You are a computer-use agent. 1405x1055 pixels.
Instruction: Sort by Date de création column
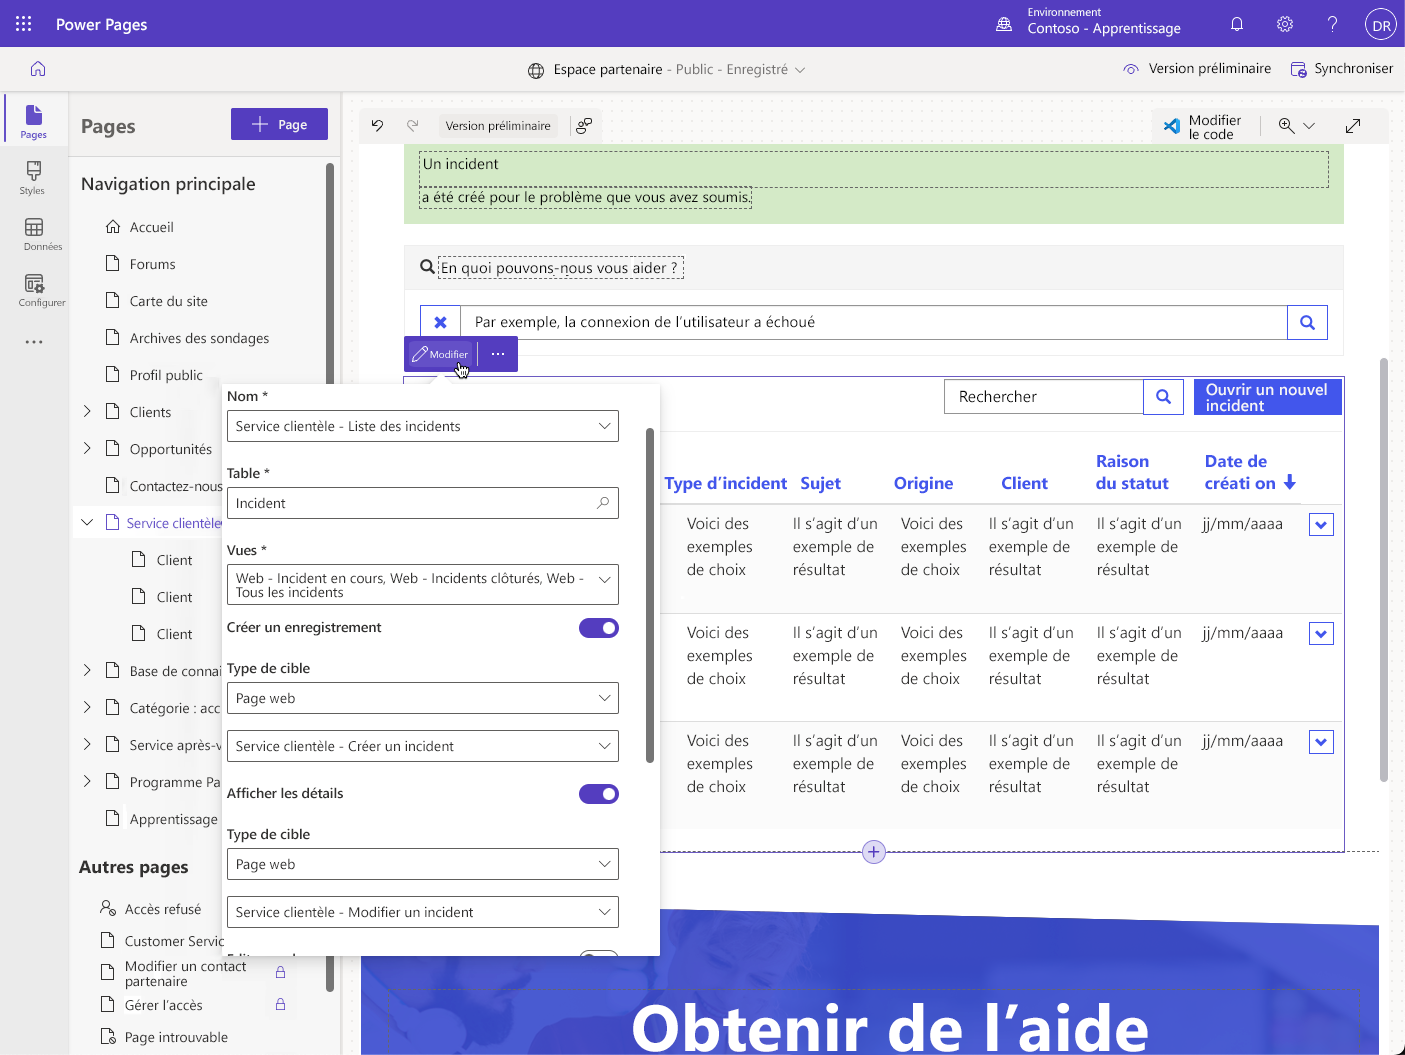(1250, 472)
